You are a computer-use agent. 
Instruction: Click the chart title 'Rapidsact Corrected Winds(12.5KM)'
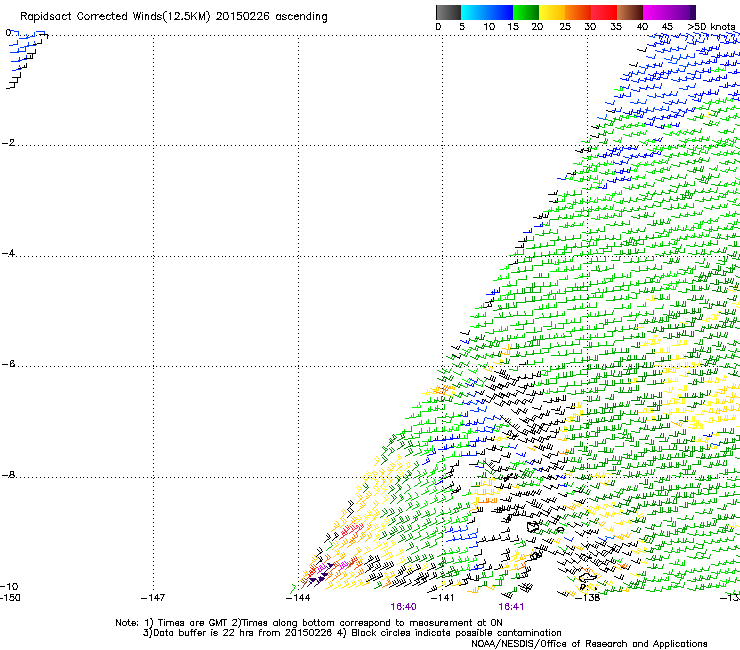coord(115,17)
